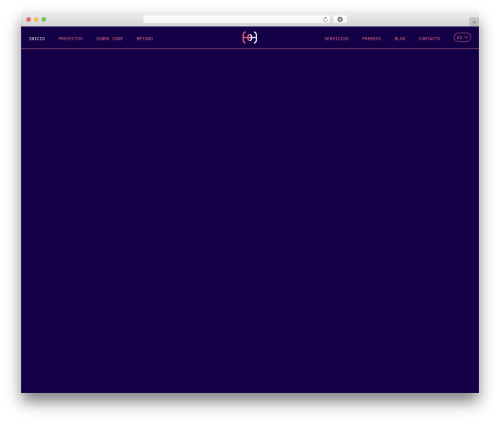Open the Contacto page
Viewport: 500px width, 423px height.
pyautogui.click(x=429, y=39)
